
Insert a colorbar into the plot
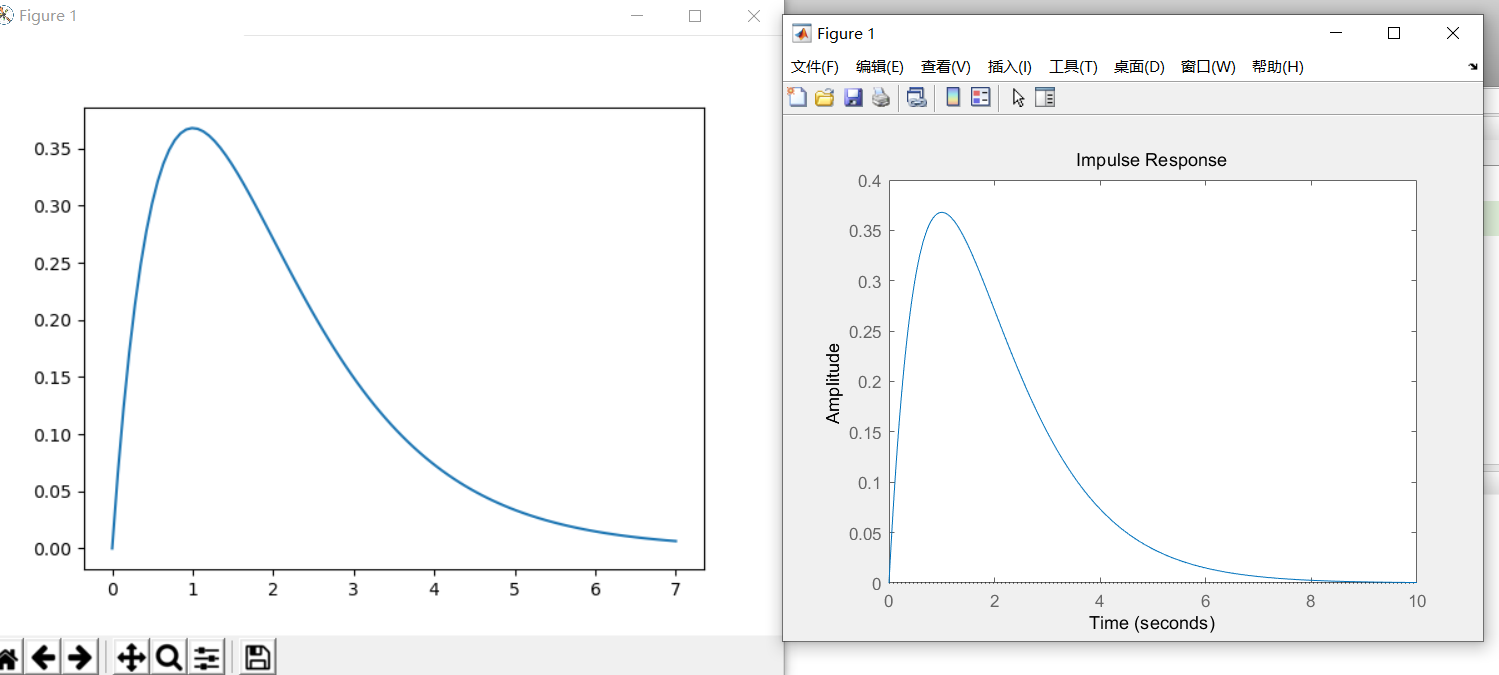point(951,97)
